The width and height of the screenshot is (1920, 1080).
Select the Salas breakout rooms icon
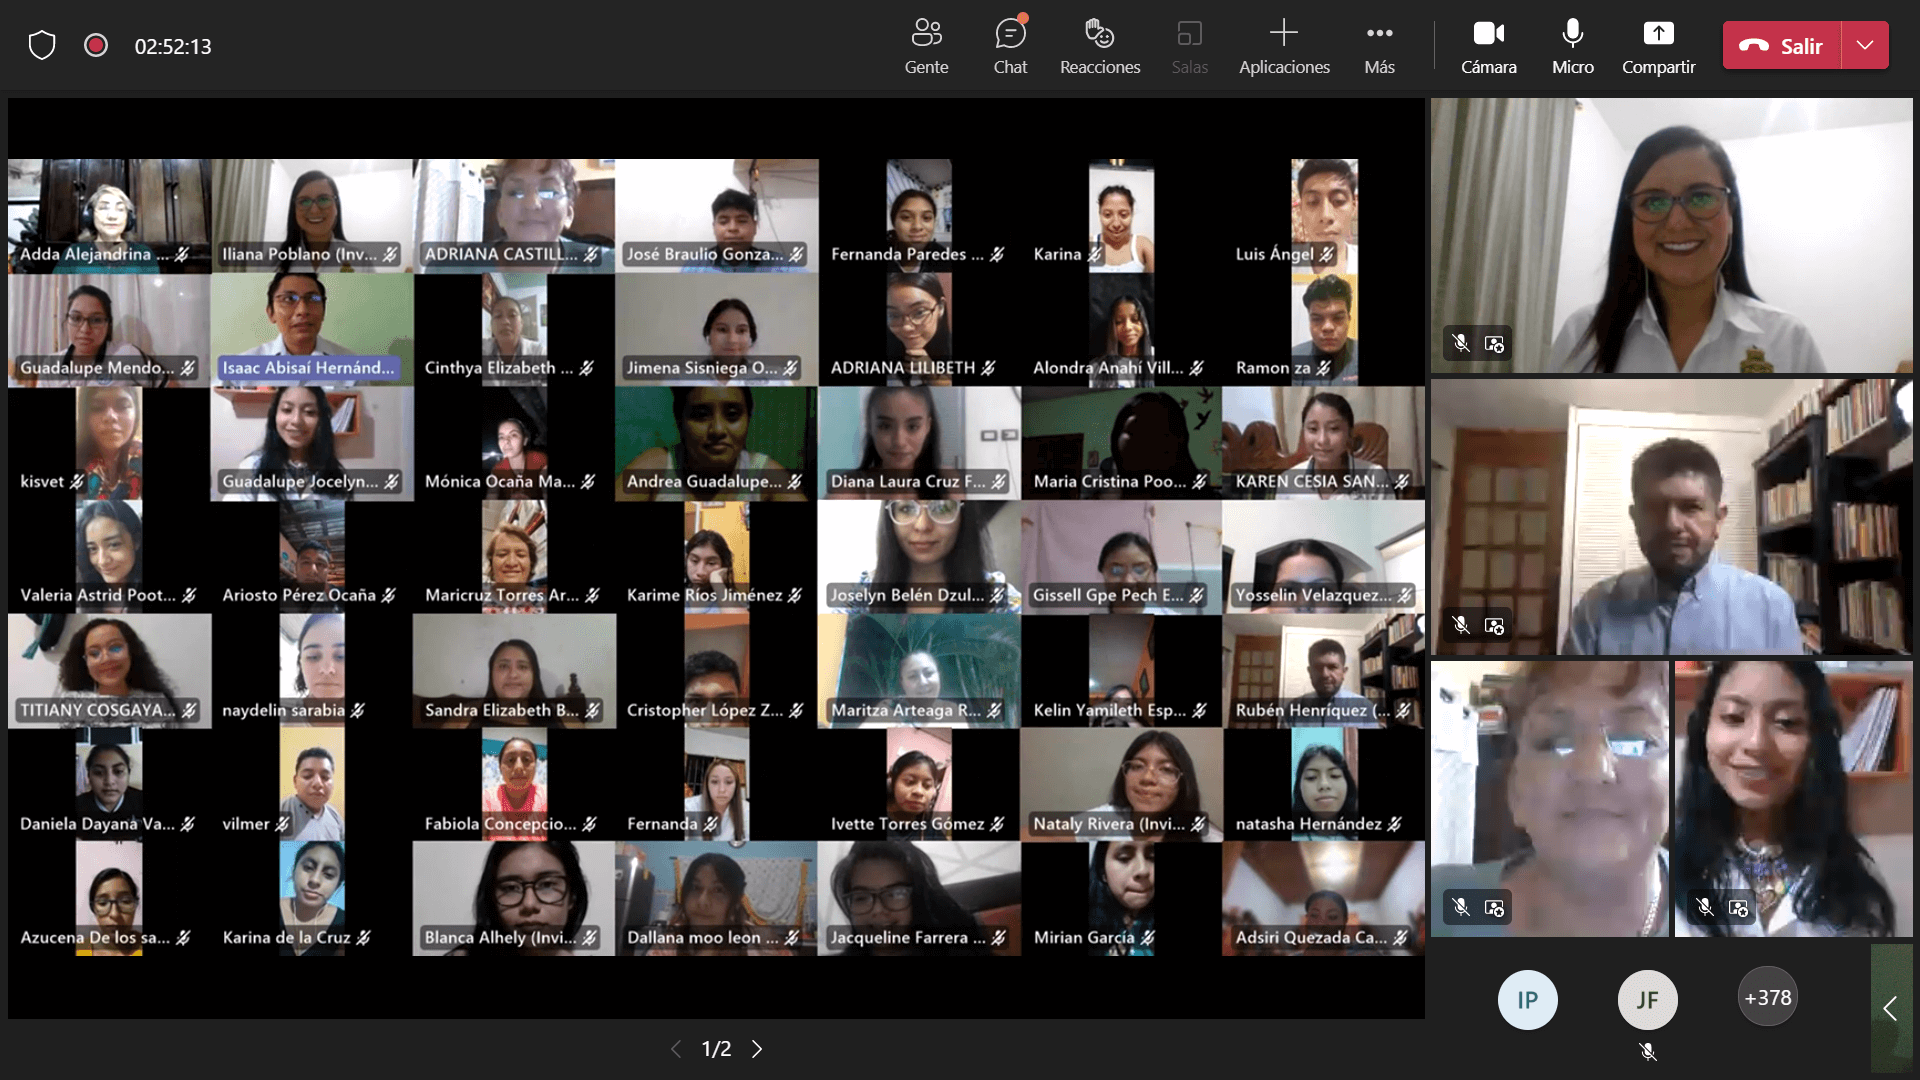(1189, 45)
